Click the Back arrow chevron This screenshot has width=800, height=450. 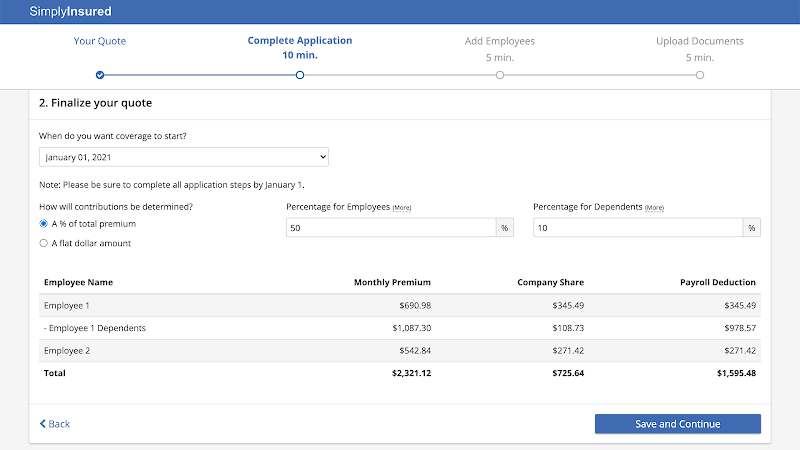pyautogui.click(x=43, y=424)
